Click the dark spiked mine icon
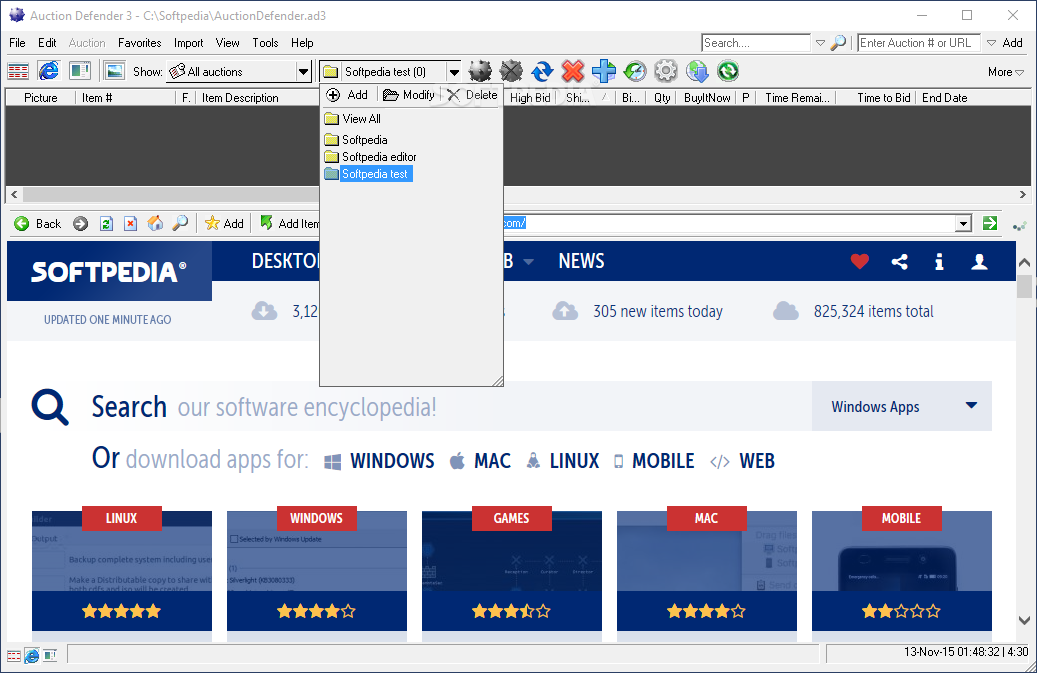This screenshot has height=673, width=1037. click(480, 71)
